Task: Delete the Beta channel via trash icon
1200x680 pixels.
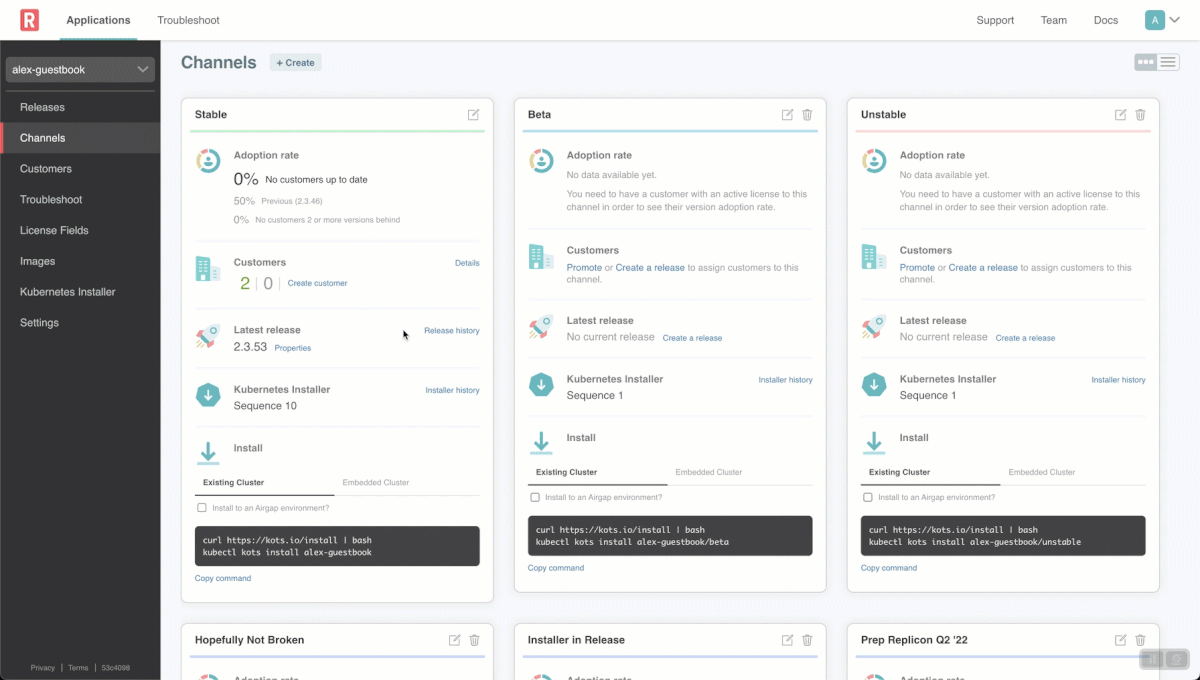Action: [x=807, y=115]
